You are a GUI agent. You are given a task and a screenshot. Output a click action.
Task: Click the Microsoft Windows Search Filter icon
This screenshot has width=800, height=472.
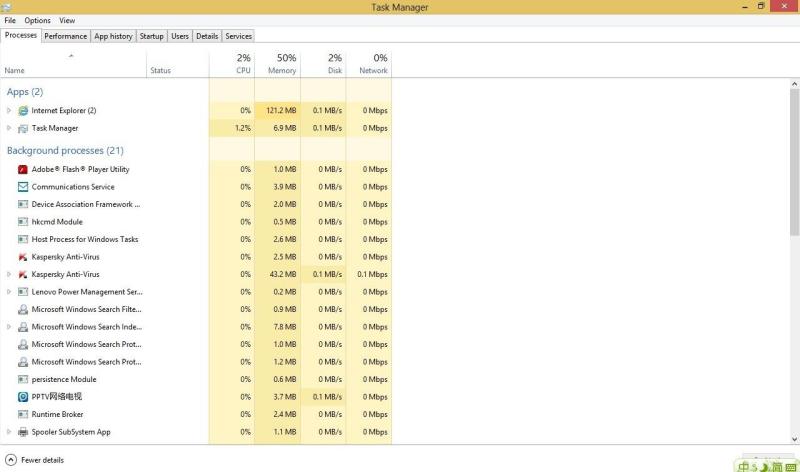23,310
